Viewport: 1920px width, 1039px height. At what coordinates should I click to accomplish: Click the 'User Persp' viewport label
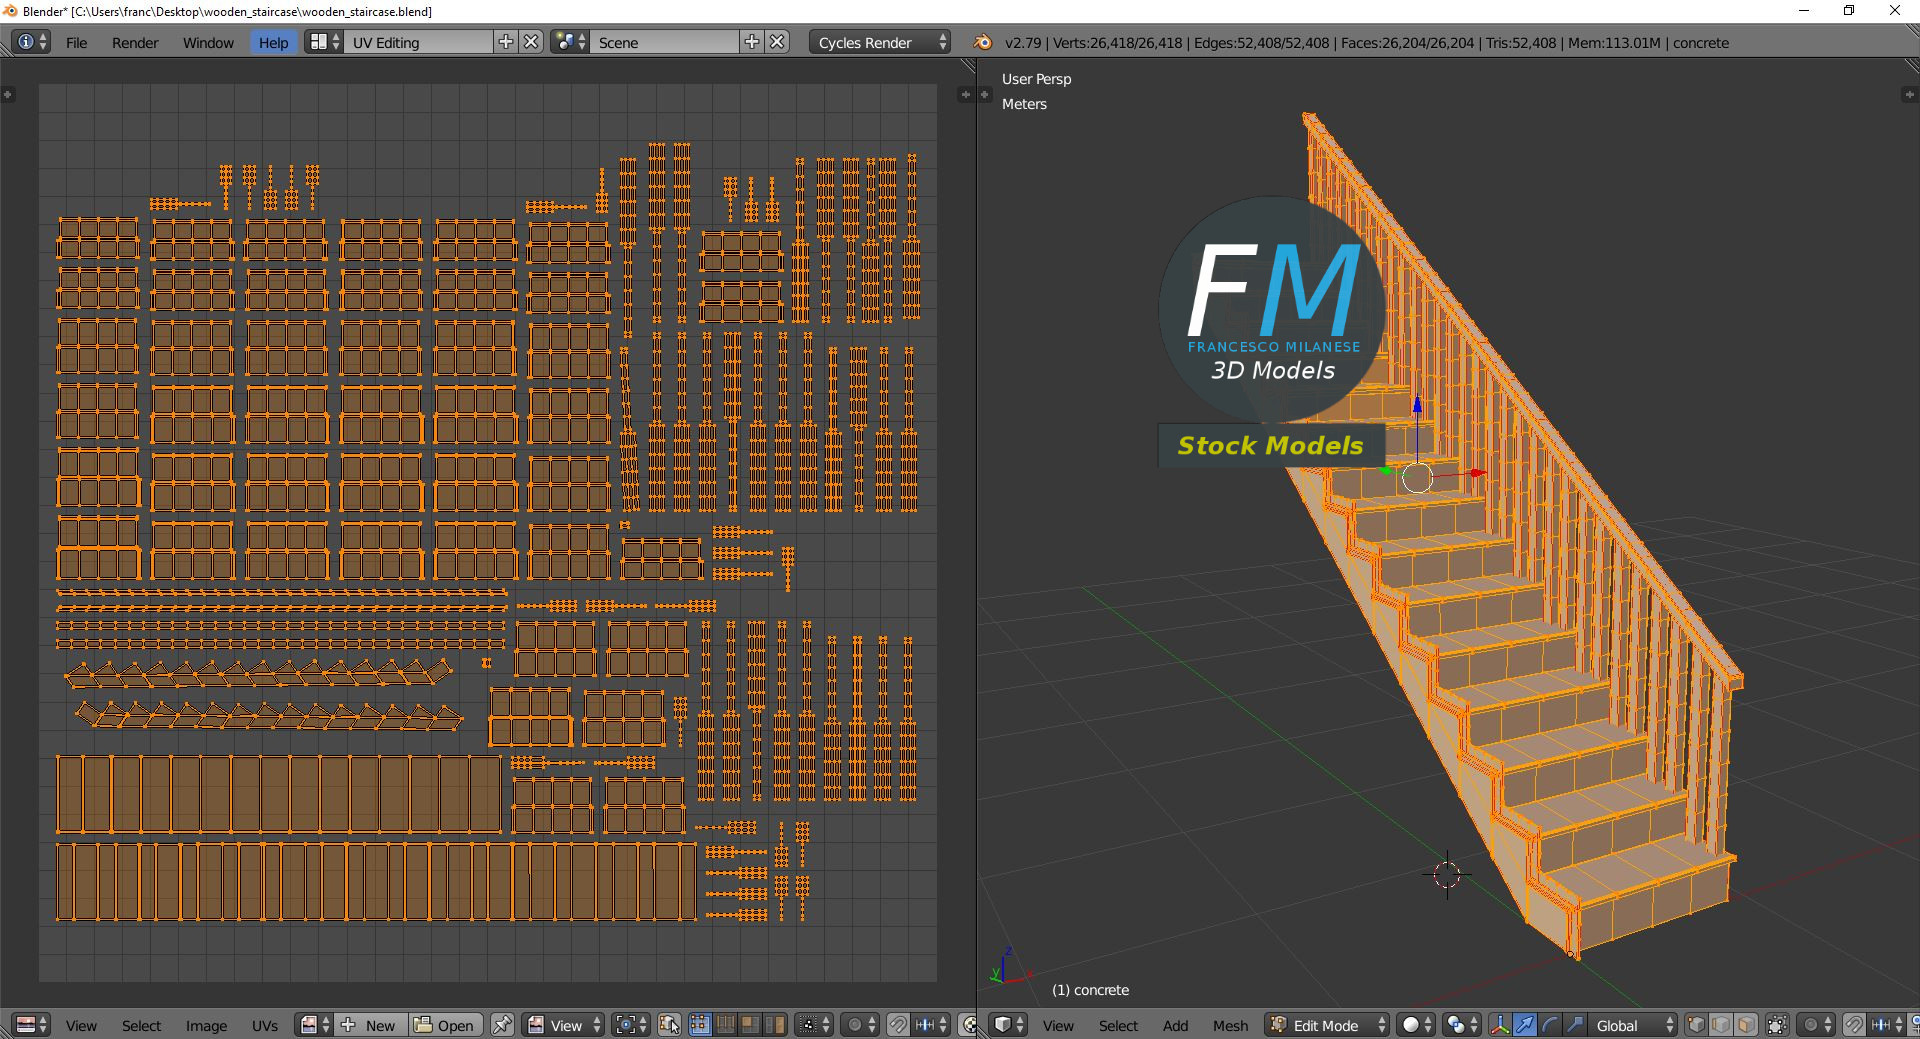(1036, 79)
